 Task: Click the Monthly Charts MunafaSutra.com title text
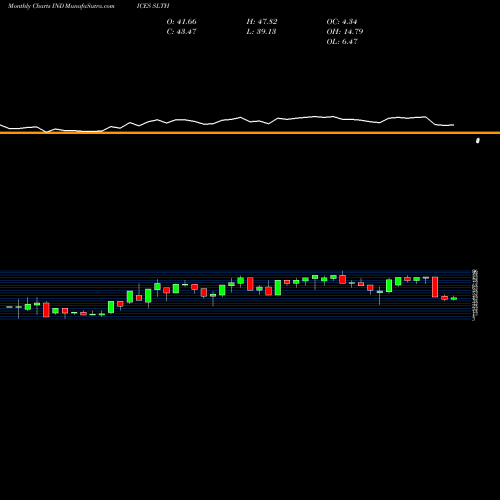coord(61,6)
